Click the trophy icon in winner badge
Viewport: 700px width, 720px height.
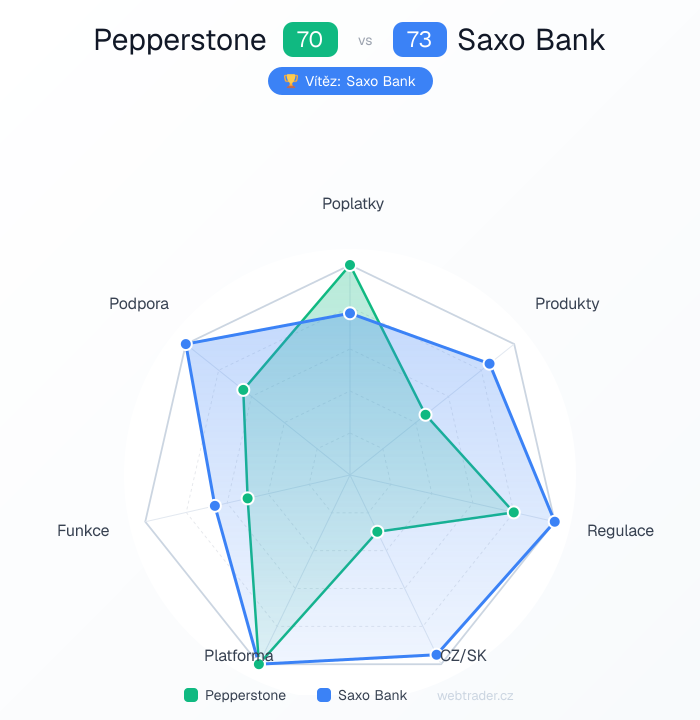tap(291, 81)
